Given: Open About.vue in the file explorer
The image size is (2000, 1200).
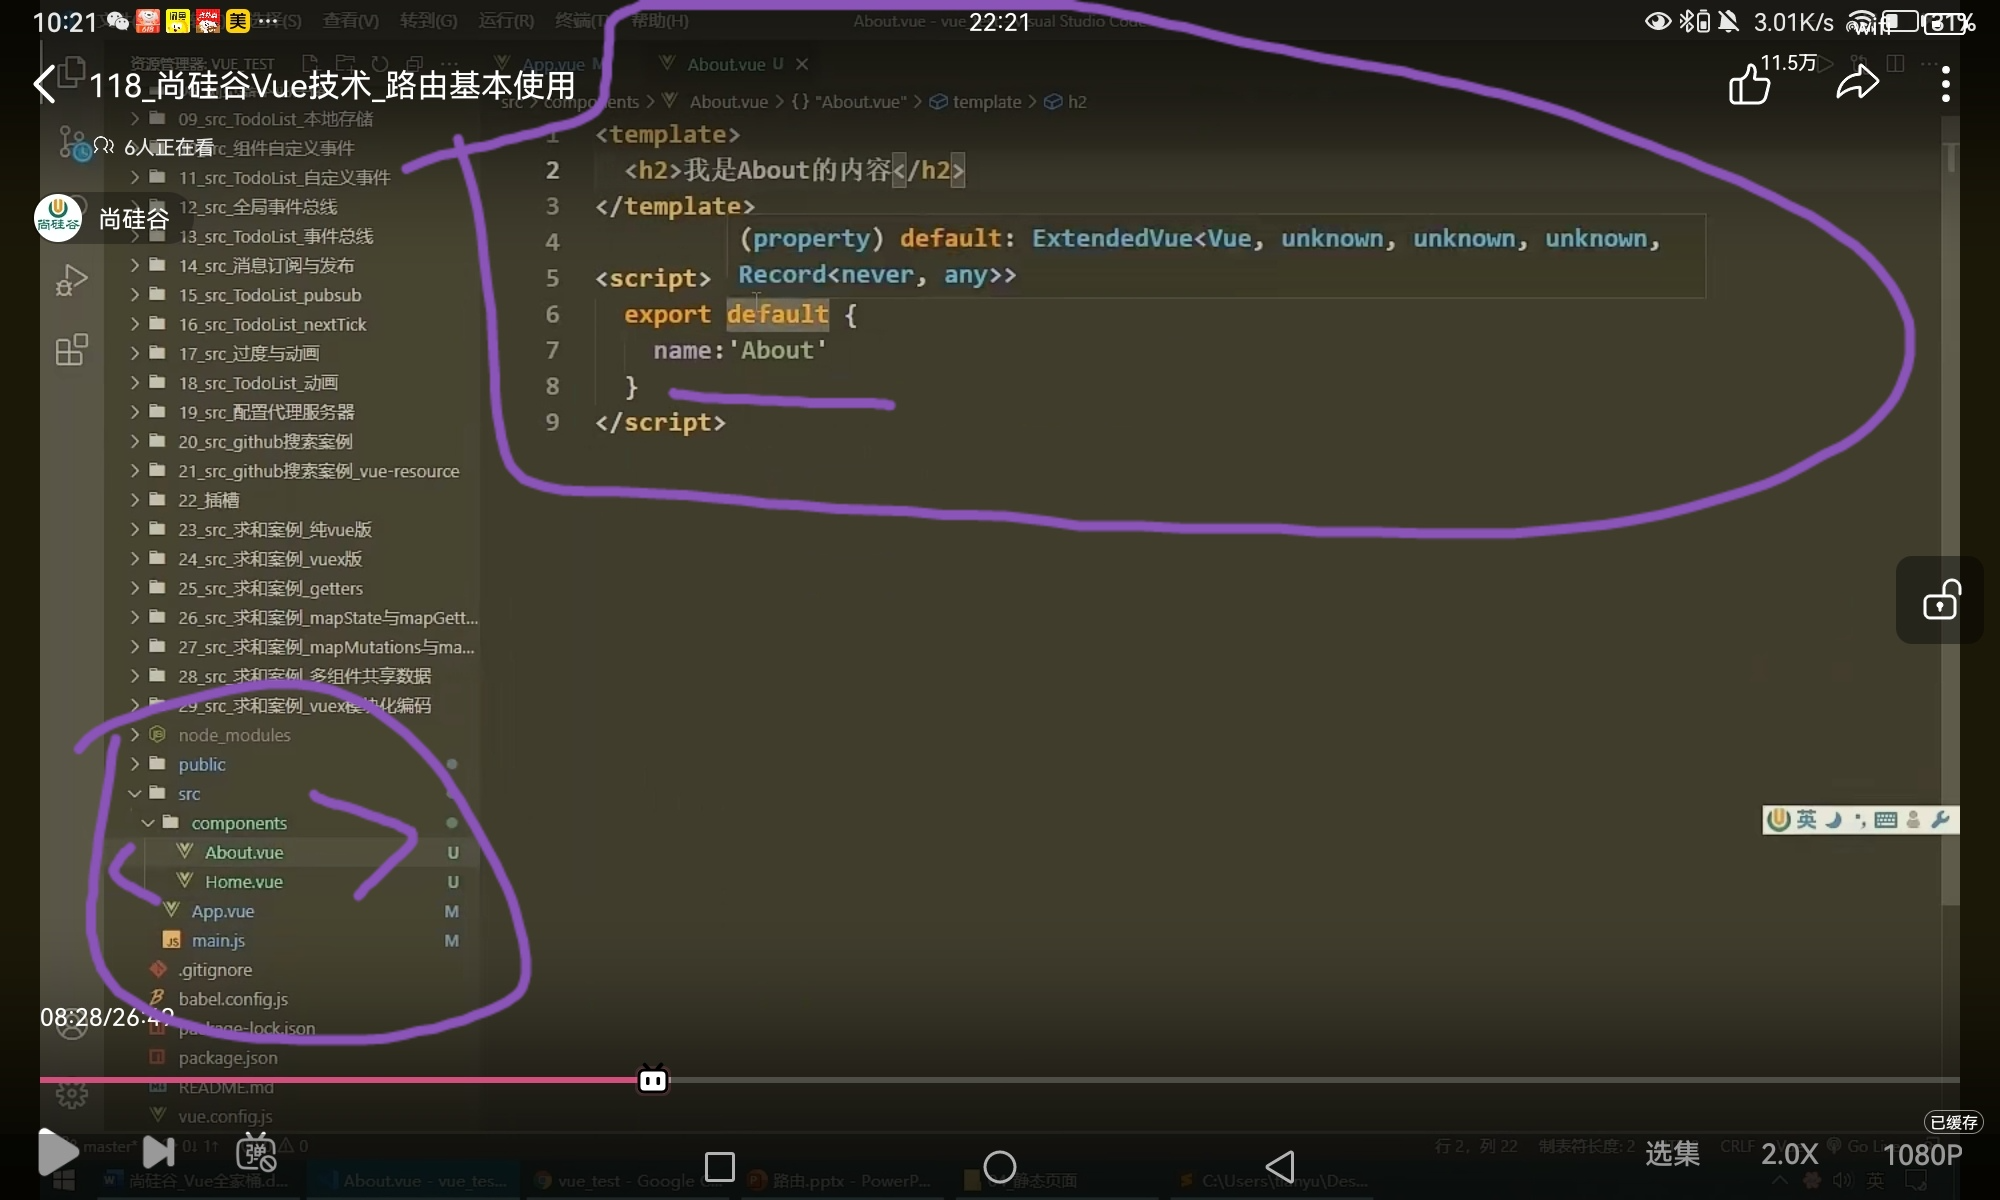Looking at the screenshot, I should coord(244,853).
